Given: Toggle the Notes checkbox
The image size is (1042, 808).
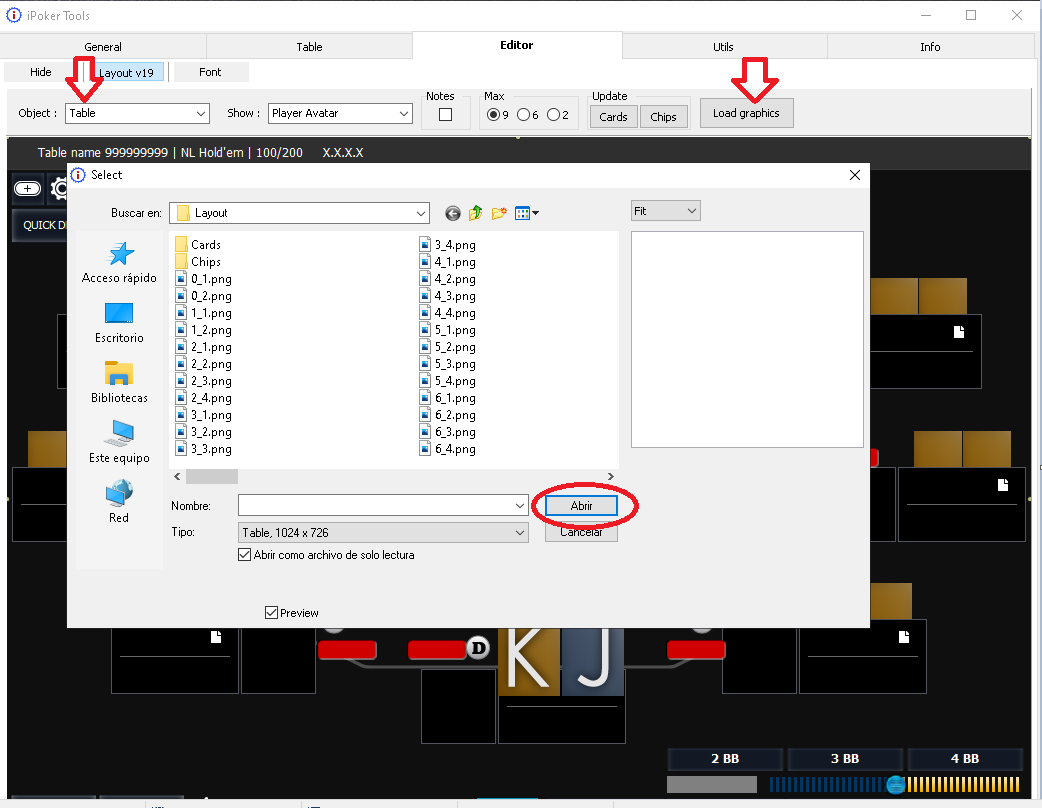Looking at the screenshot, I should coord(446,115).
